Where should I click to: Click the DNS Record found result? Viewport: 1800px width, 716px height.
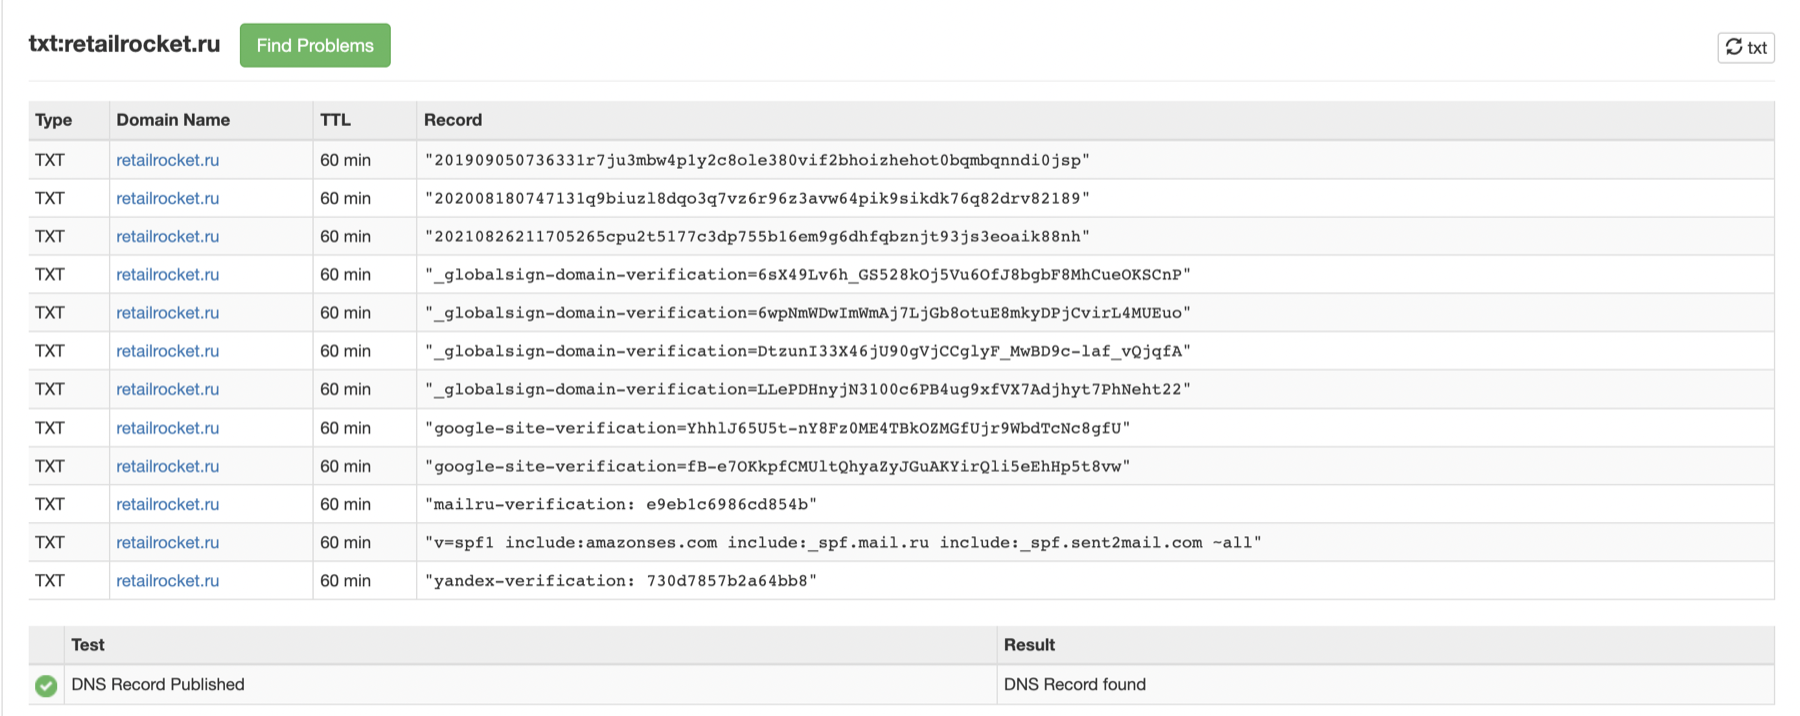(1075, 685)
